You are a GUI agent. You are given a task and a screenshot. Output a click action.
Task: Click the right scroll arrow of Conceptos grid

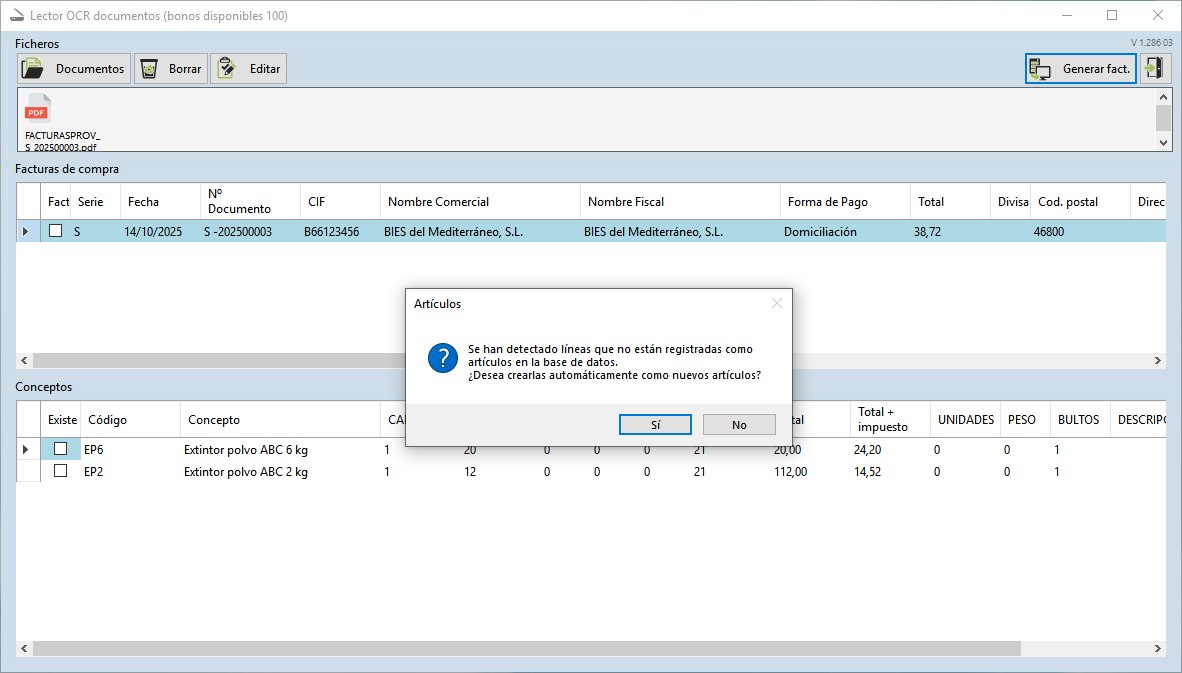1158,648
